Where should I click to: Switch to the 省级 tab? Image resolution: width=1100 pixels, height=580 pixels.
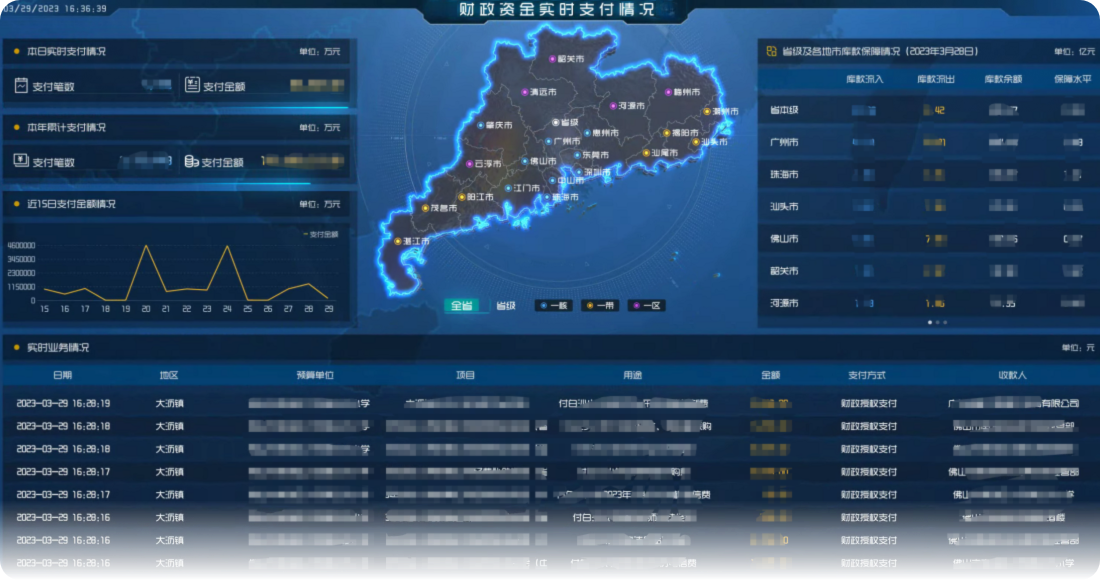click(507, 306)
